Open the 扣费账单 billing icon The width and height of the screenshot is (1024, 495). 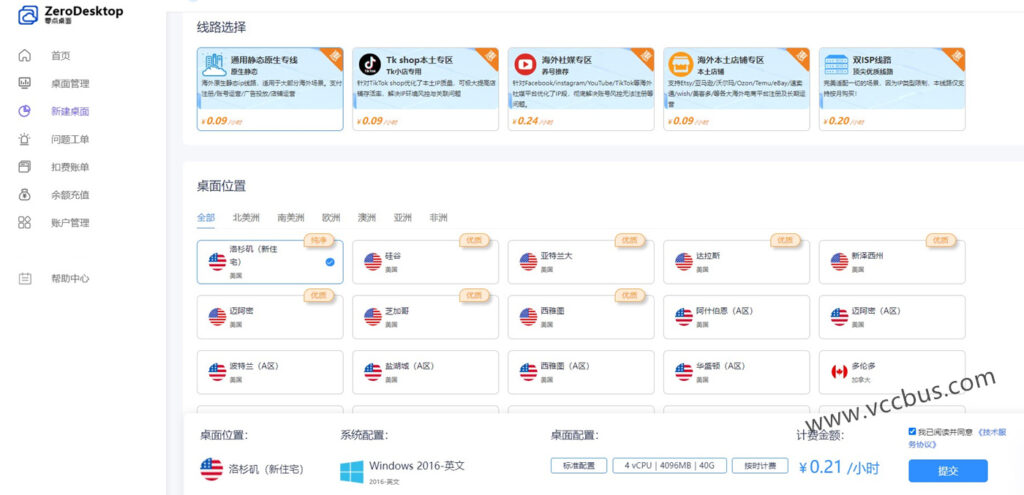tap(25, 167)
